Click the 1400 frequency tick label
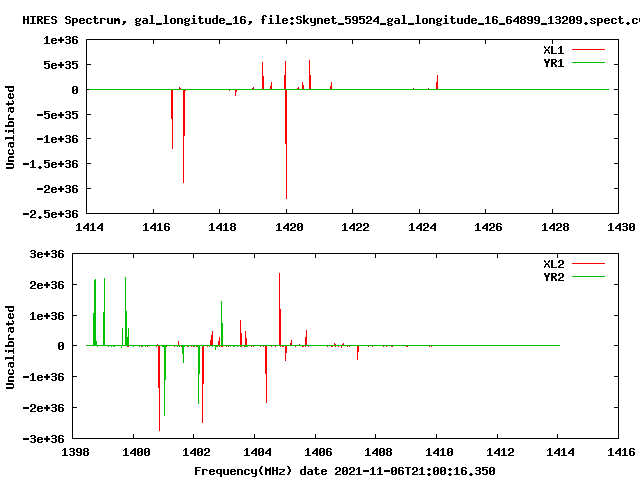Image resolution: width=640 pixels, height=480 pixels. pyautogui.click(x=136, y=452)
